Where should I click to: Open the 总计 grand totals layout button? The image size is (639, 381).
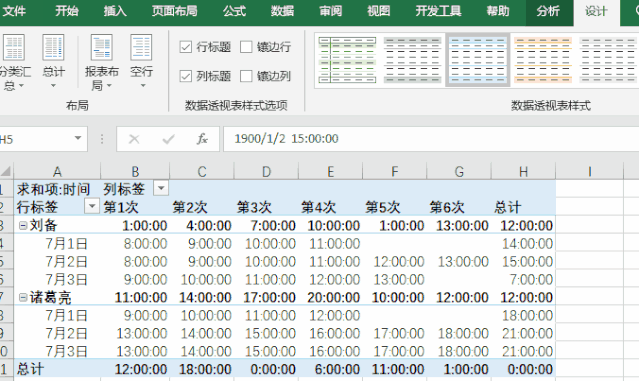point(53,62)
